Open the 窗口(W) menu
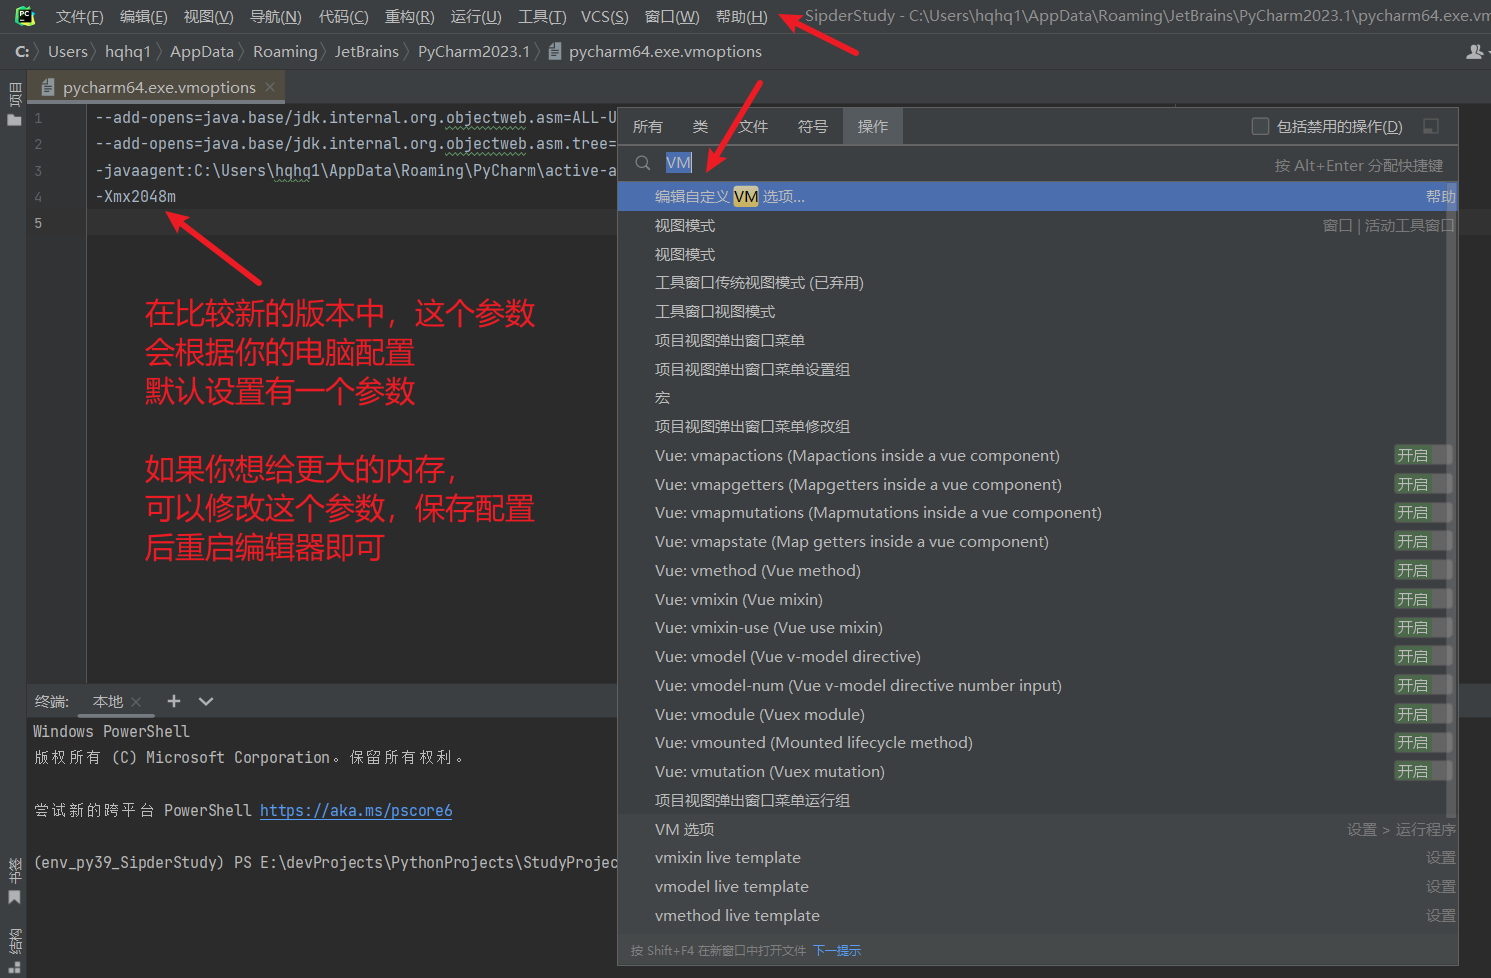The width and height of the screenshot is (1491, 978). tap(672, 16)
